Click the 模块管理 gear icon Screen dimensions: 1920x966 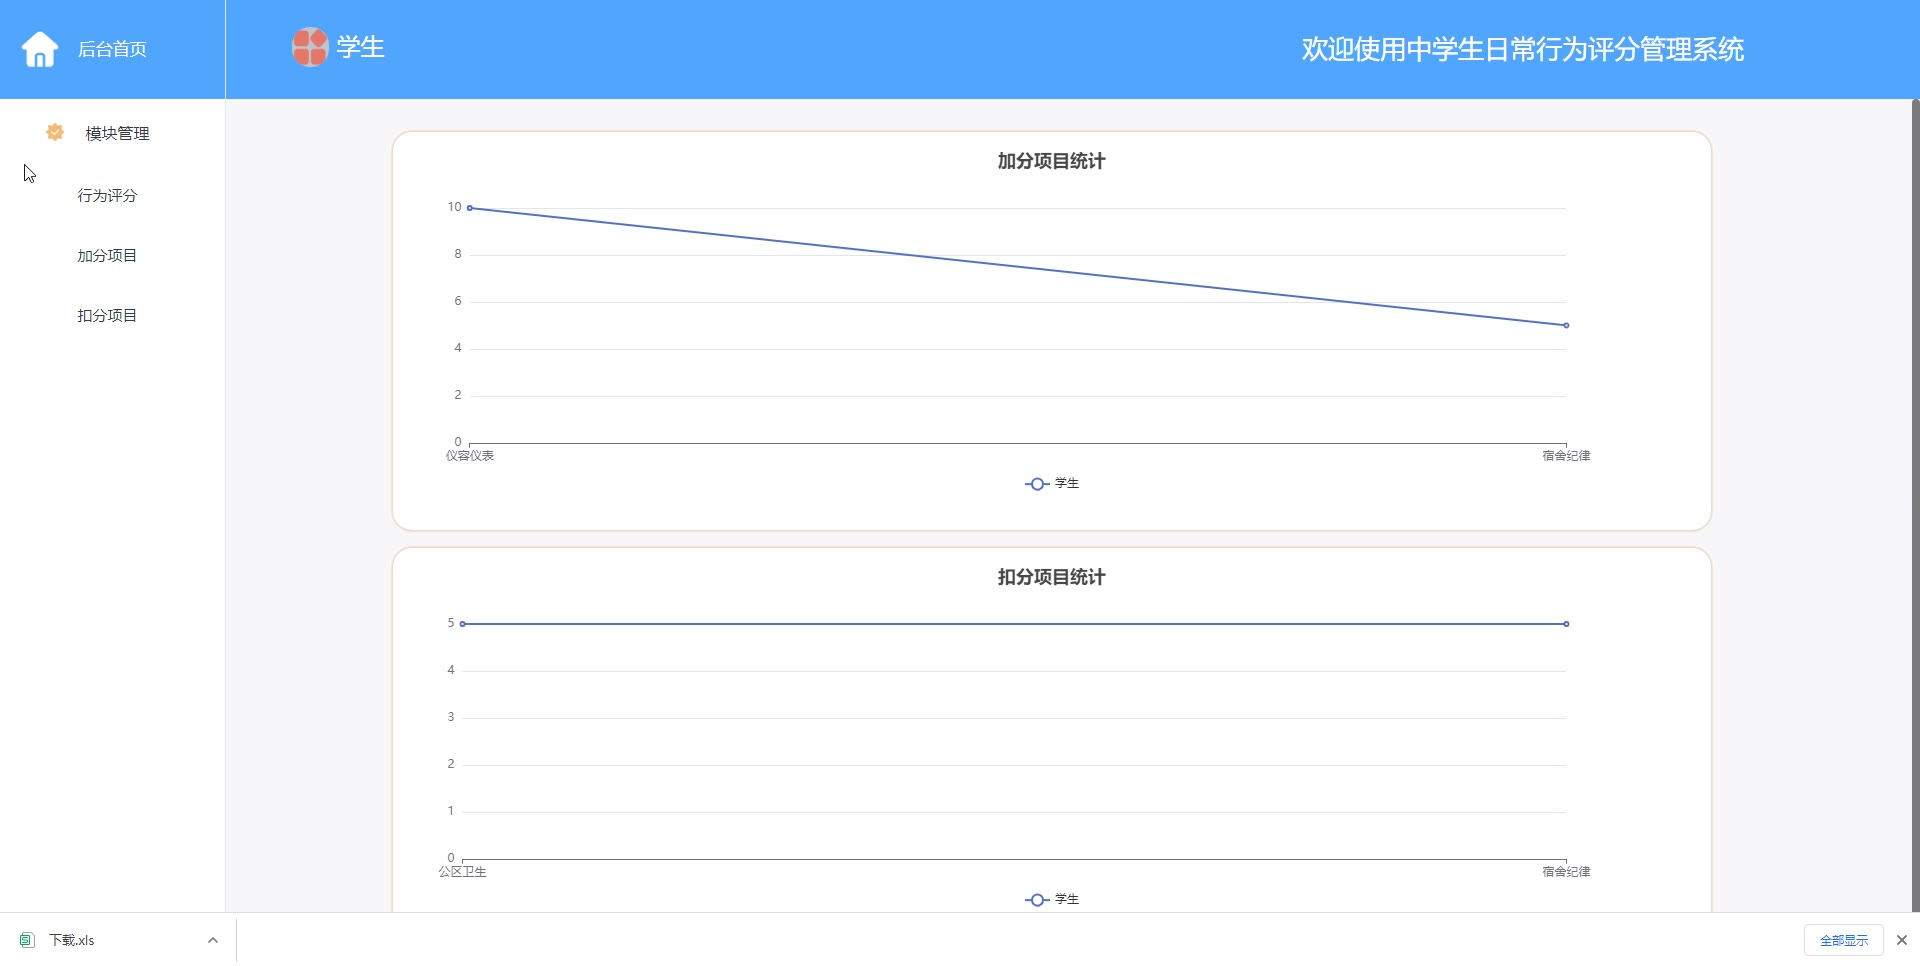(x=55, y=132)
